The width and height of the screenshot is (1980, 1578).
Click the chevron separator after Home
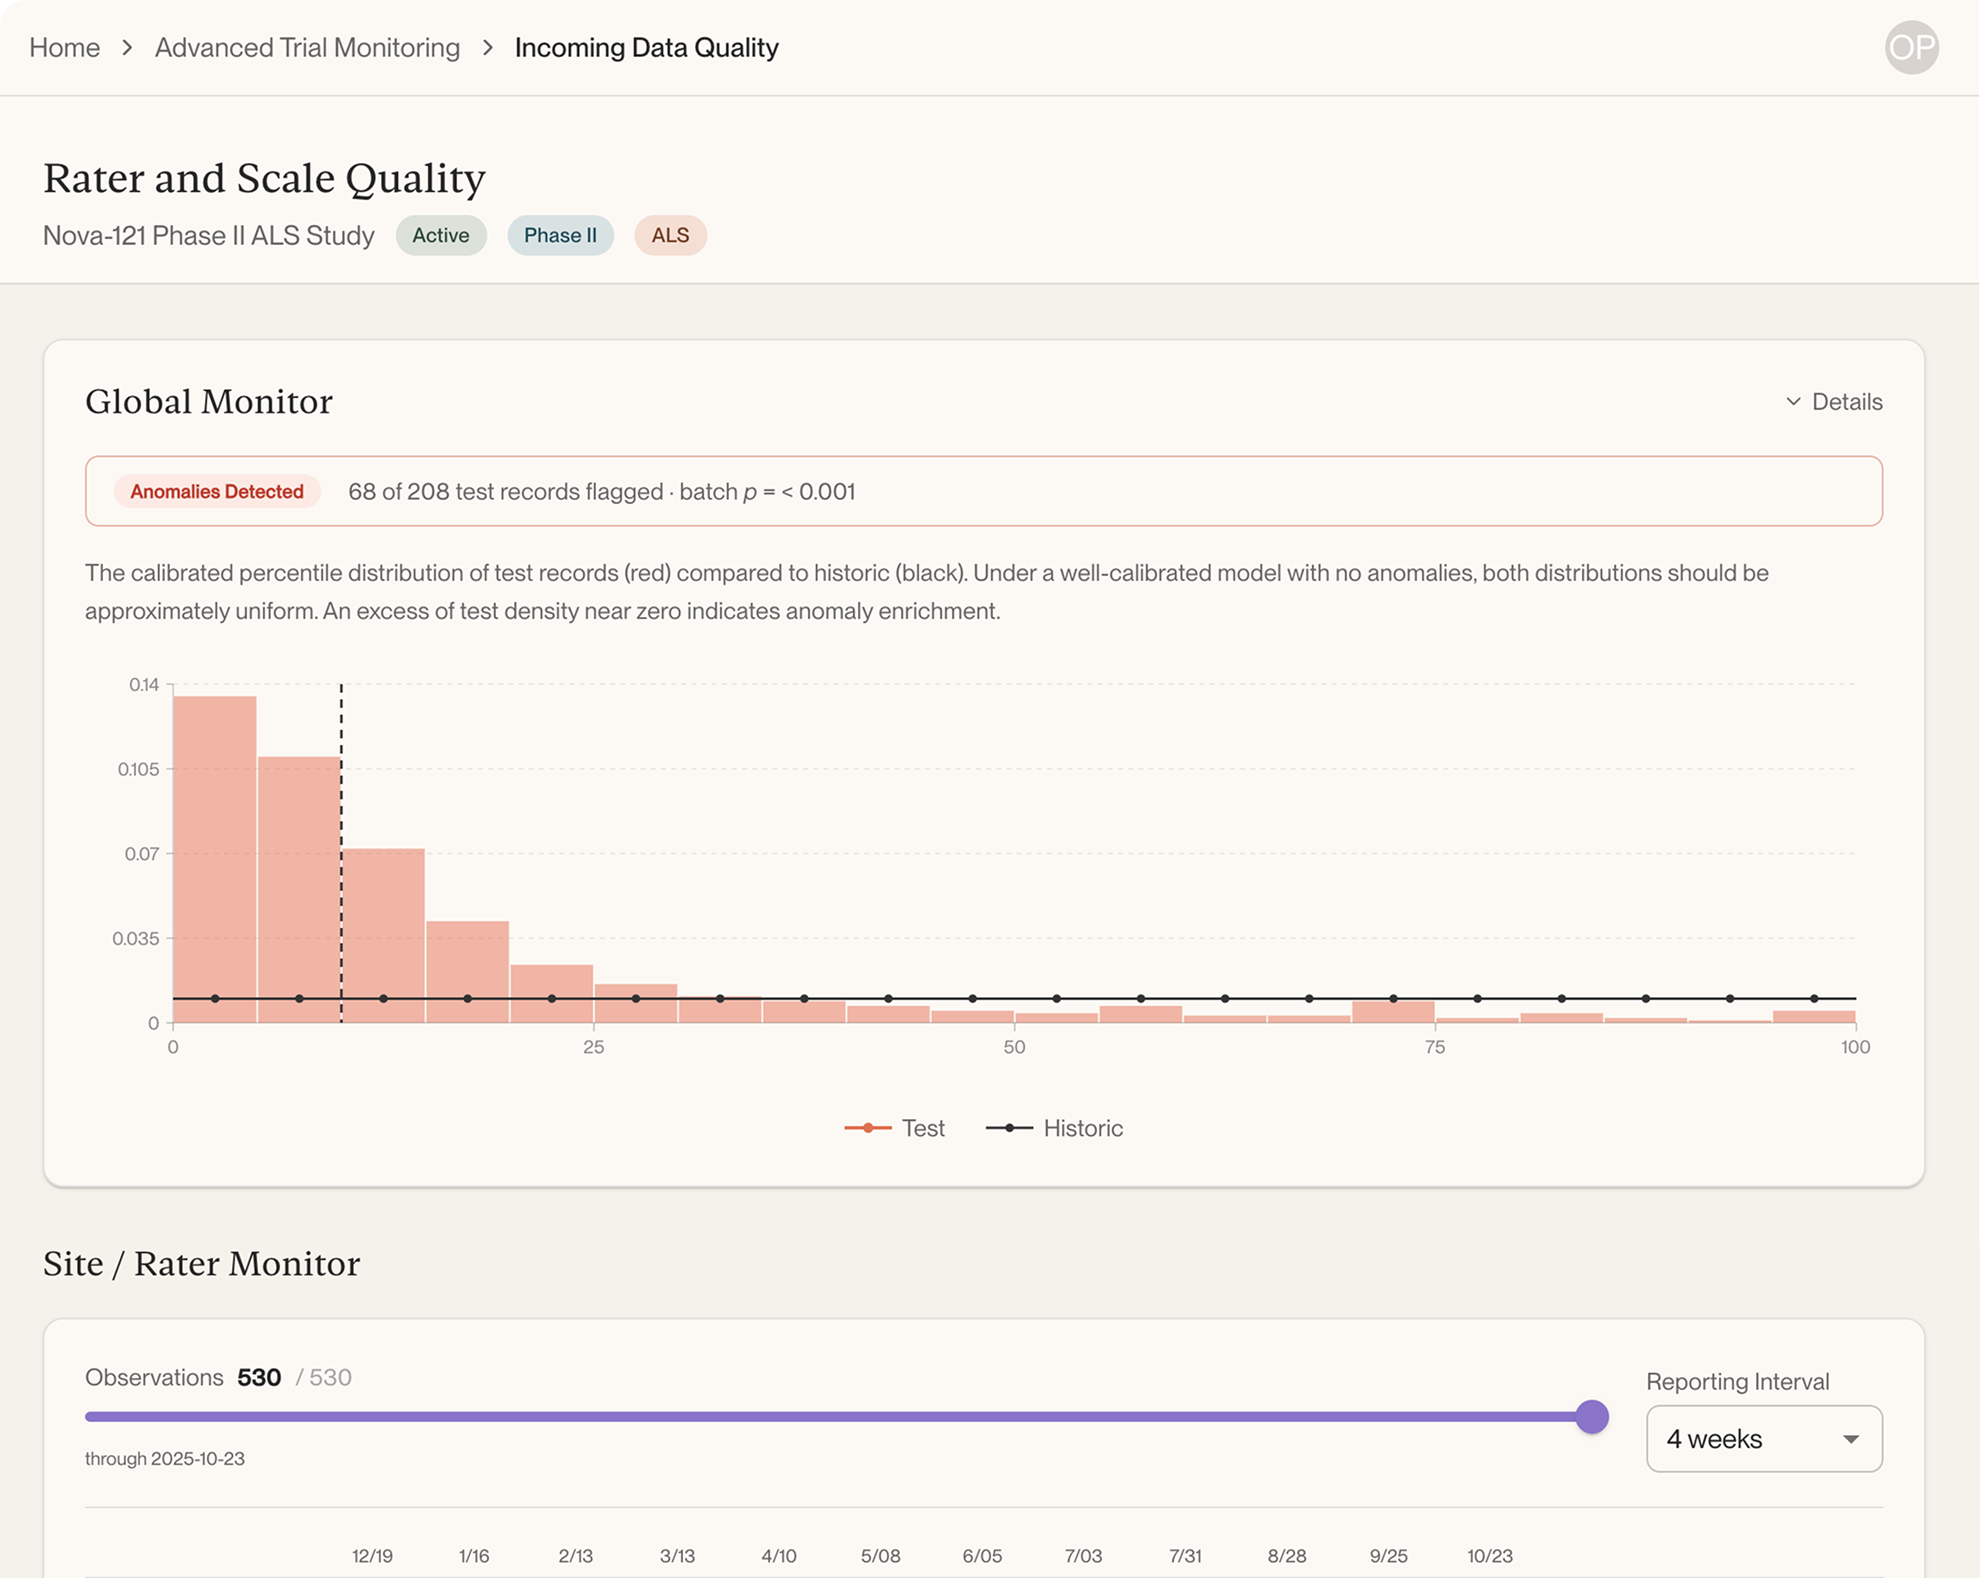[x=127, y=47]
